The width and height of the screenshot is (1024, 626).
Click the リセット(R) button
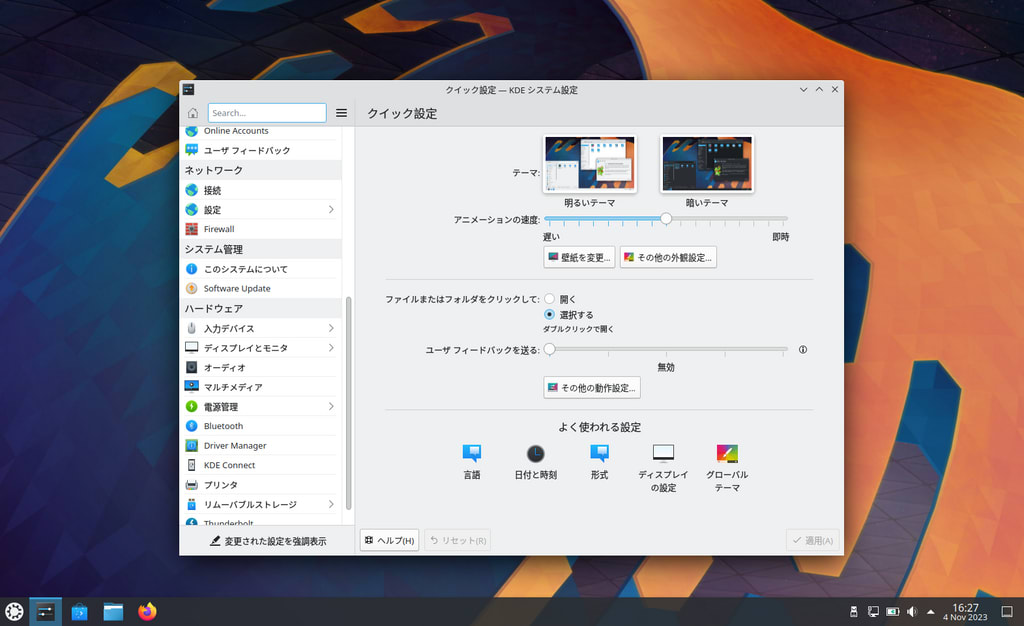coord(458,540)
